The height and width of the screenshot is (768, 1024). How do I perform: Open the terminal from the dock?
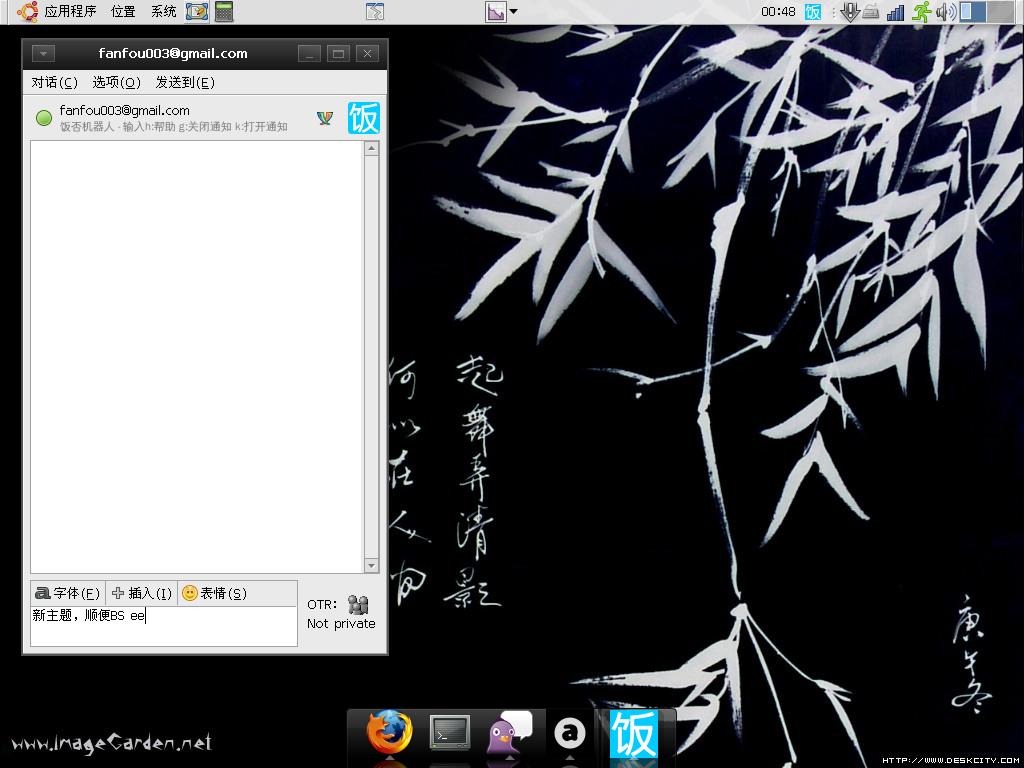449,733
